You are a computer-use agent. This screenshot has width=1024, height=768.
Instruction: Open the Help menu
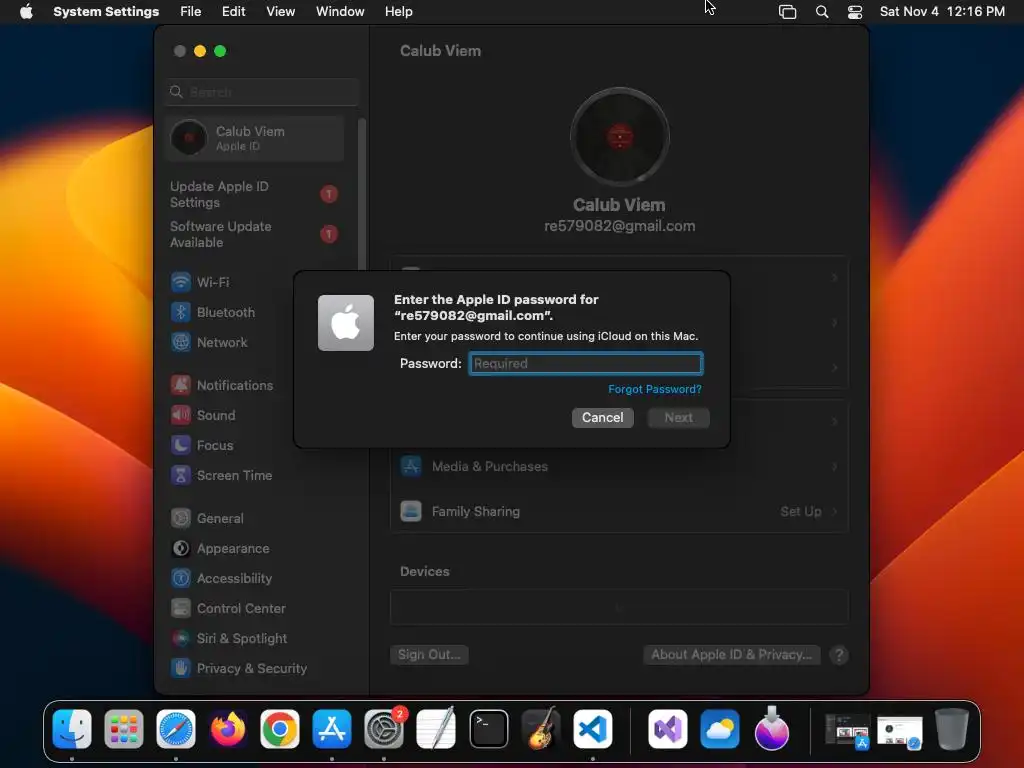tap(398, 11)
